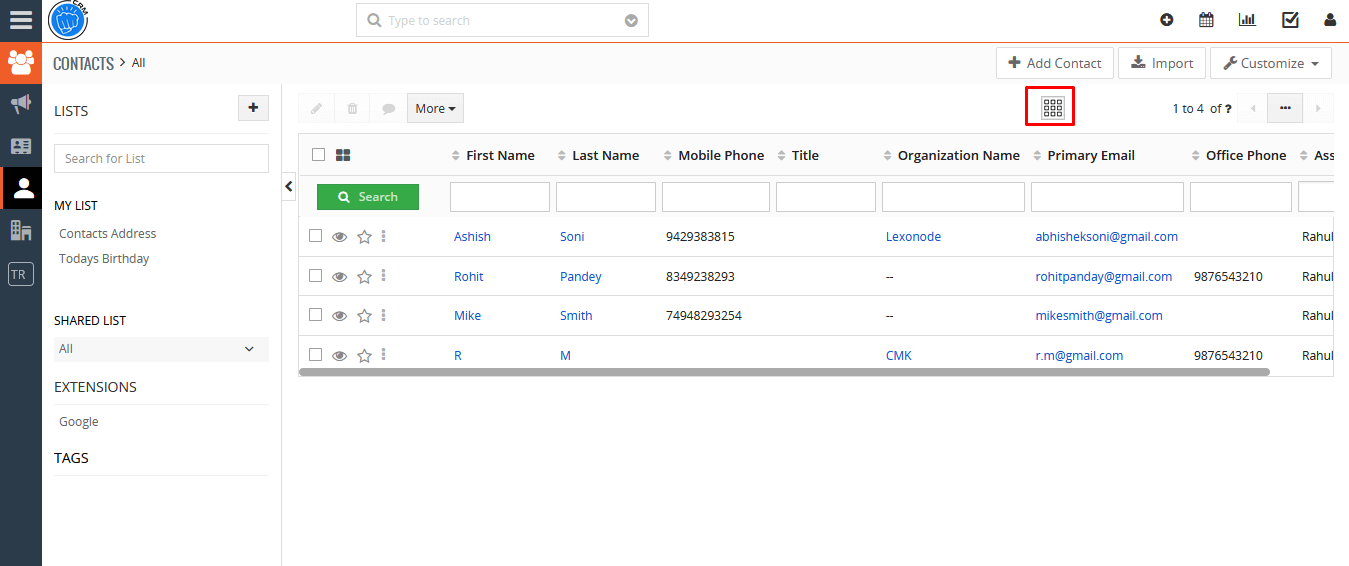This screenshot has height=566, width=1349.
Task: Open the Organizations building sidebar icon
Action: 21,230
